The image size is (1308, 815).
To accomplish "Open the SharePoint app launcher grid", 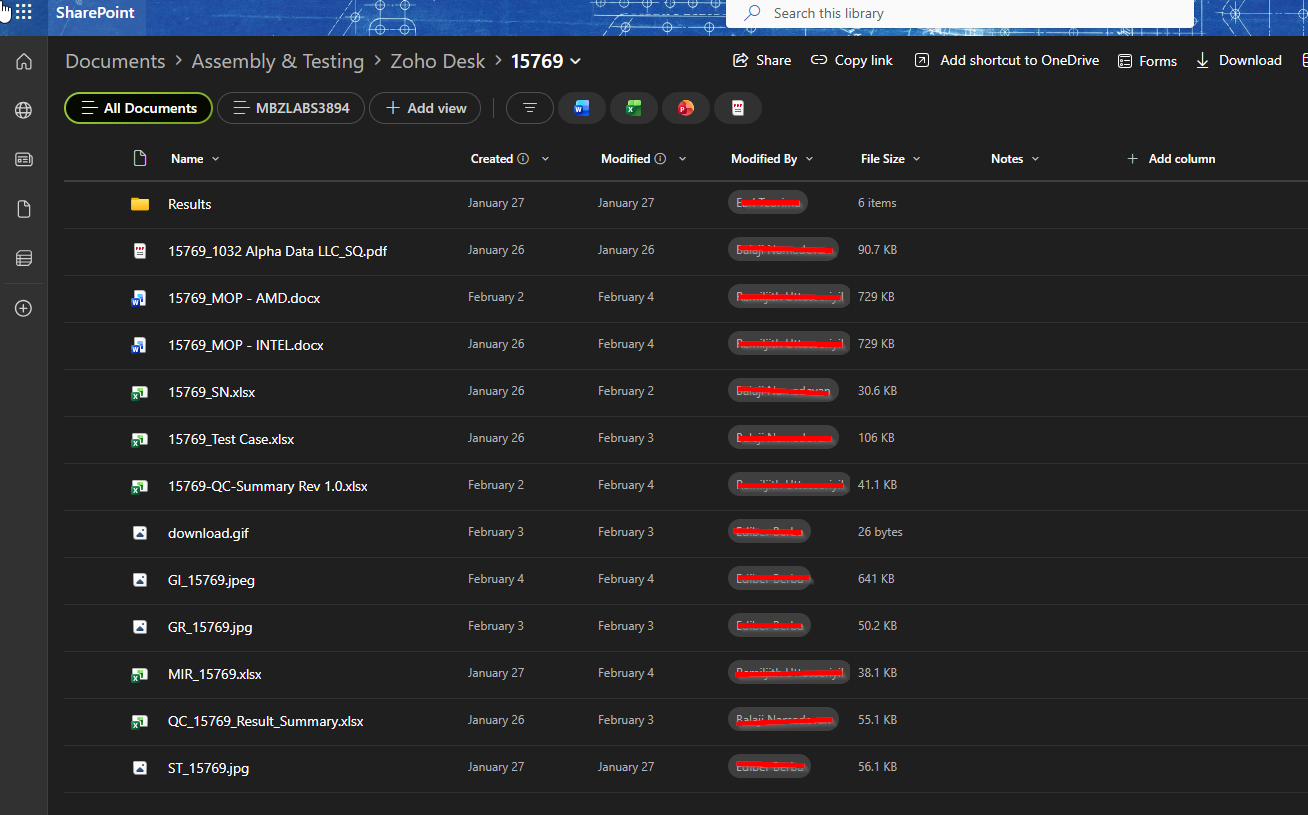I will pyautogui.click(x=23, y=13).
